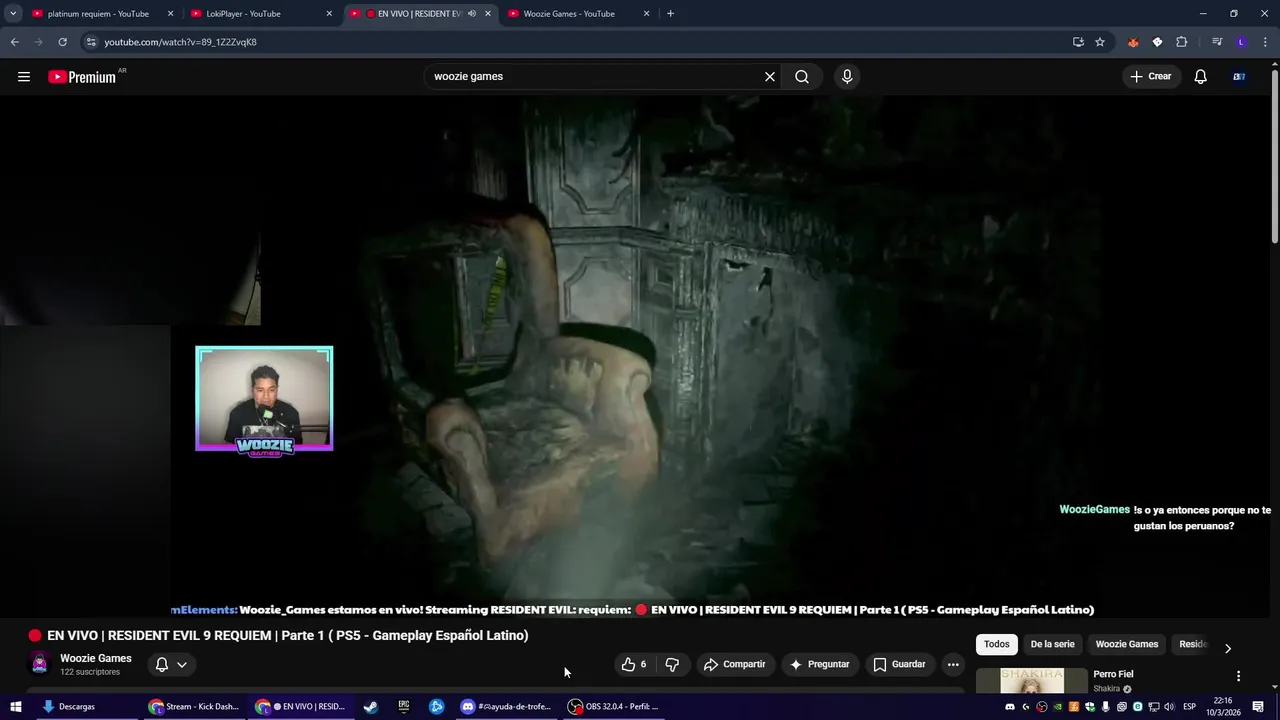The height and width of the screenshot is (720, 1280).
Task: Clear the search box text
Action: pyautogui.click(x=770, y=77)
